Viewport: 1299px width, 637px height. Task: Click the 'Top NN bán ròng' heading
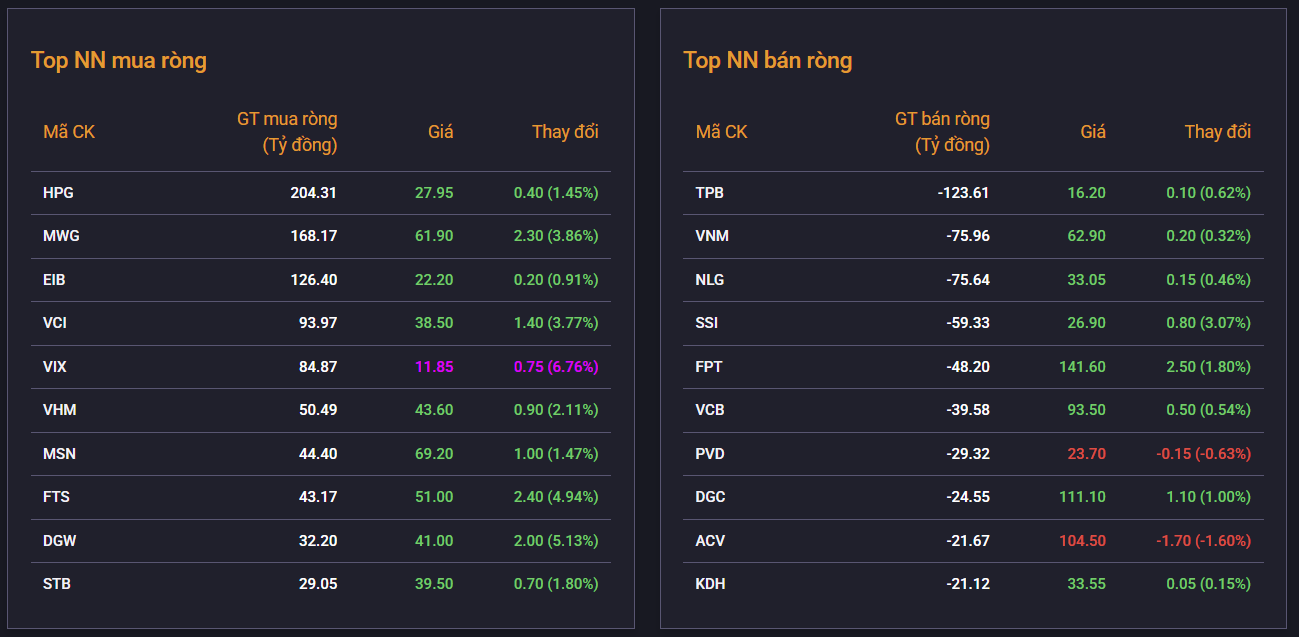click(x=768, y=60)
